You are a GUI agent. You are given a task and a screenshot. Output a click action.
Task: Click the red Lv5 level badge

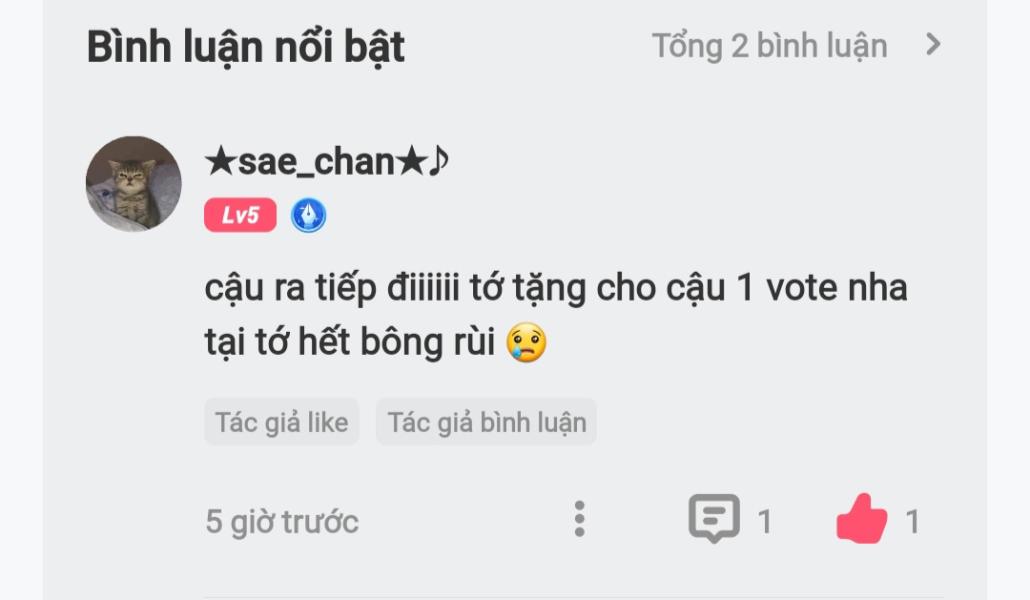pyautogui.click(x=240, y=216)
